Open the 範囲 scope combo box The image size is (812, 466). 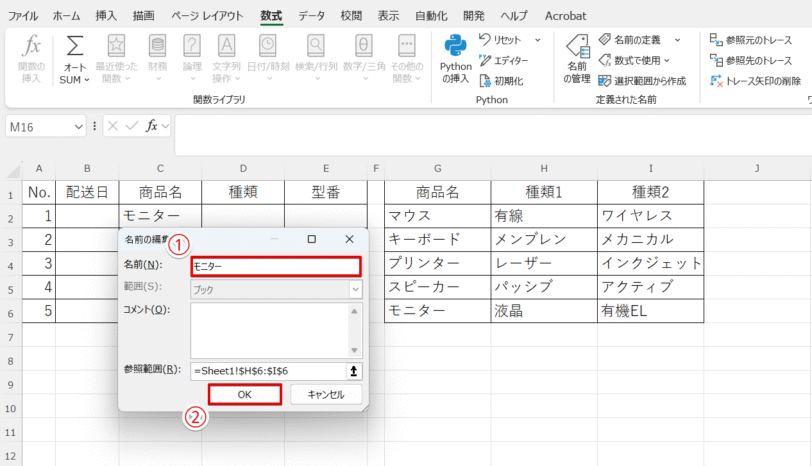[276, 288]
